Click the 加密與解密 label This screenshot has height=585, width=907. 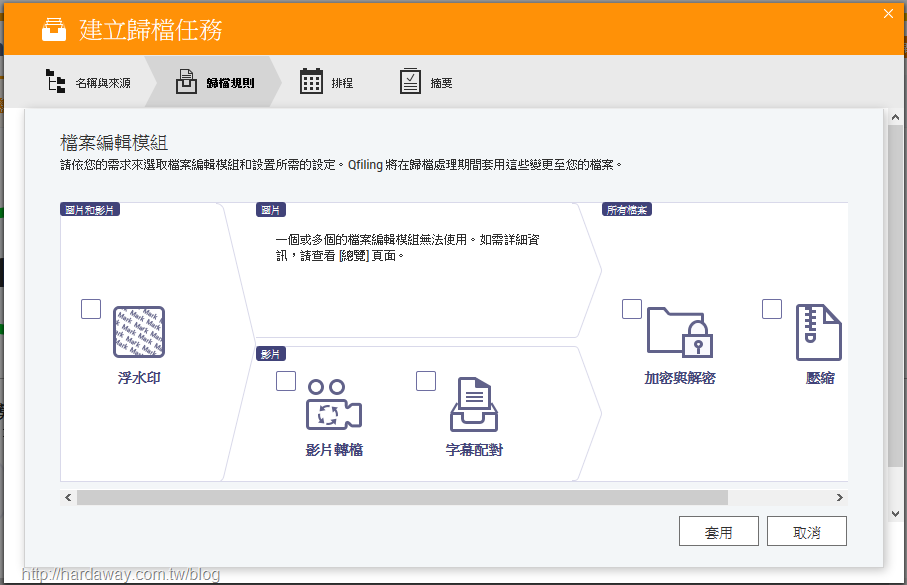680,378
